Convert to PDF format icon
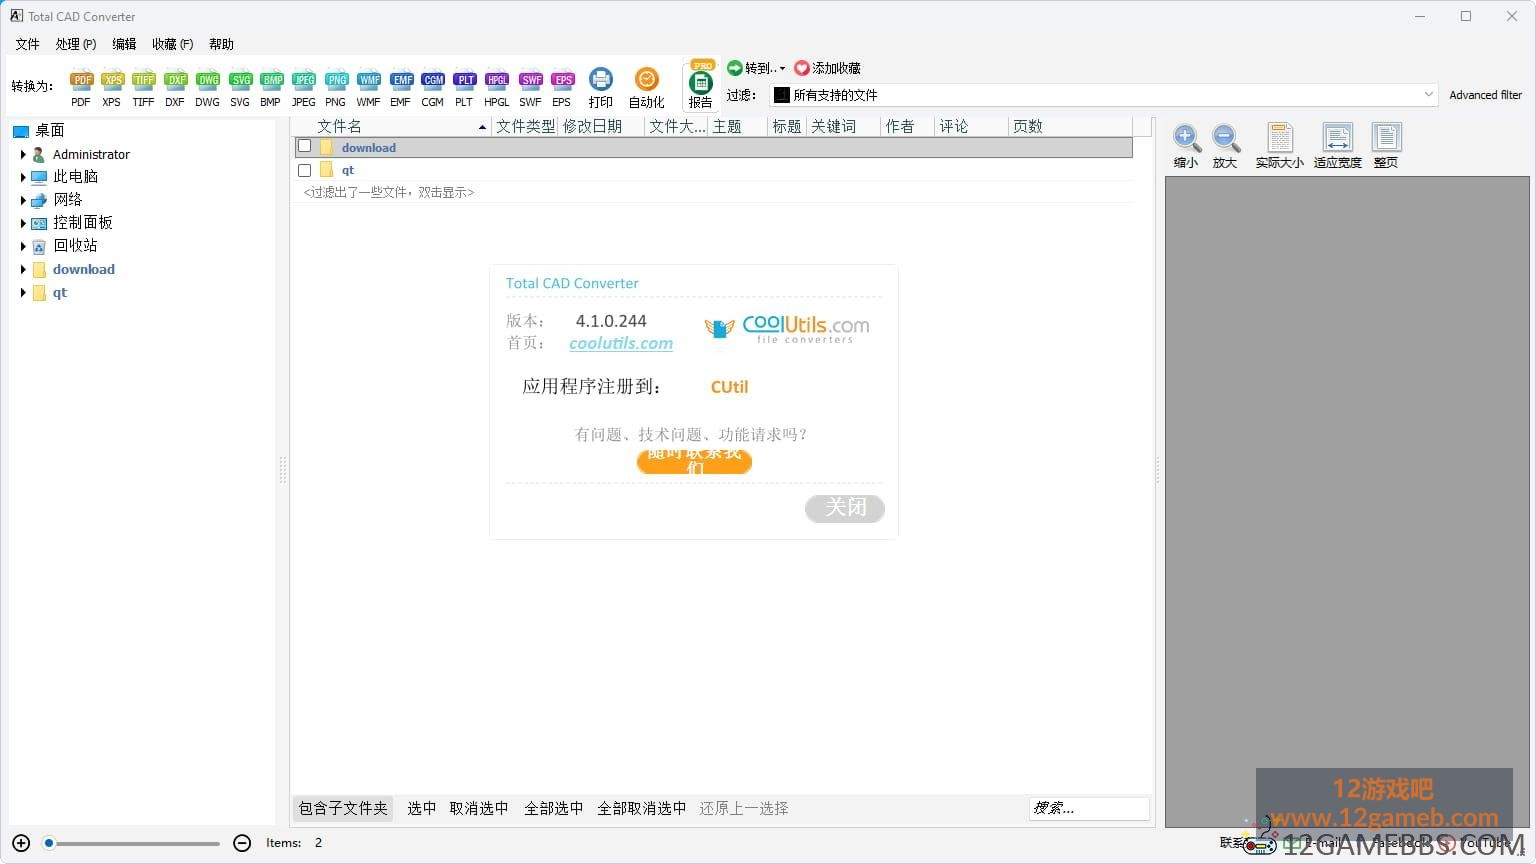 (x=81, y=88)
